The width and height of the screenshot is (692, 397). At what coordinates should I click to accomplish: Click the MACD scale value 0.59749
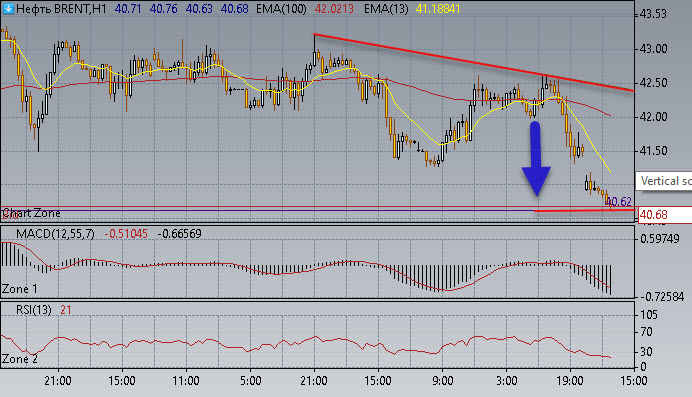[659, 239]
